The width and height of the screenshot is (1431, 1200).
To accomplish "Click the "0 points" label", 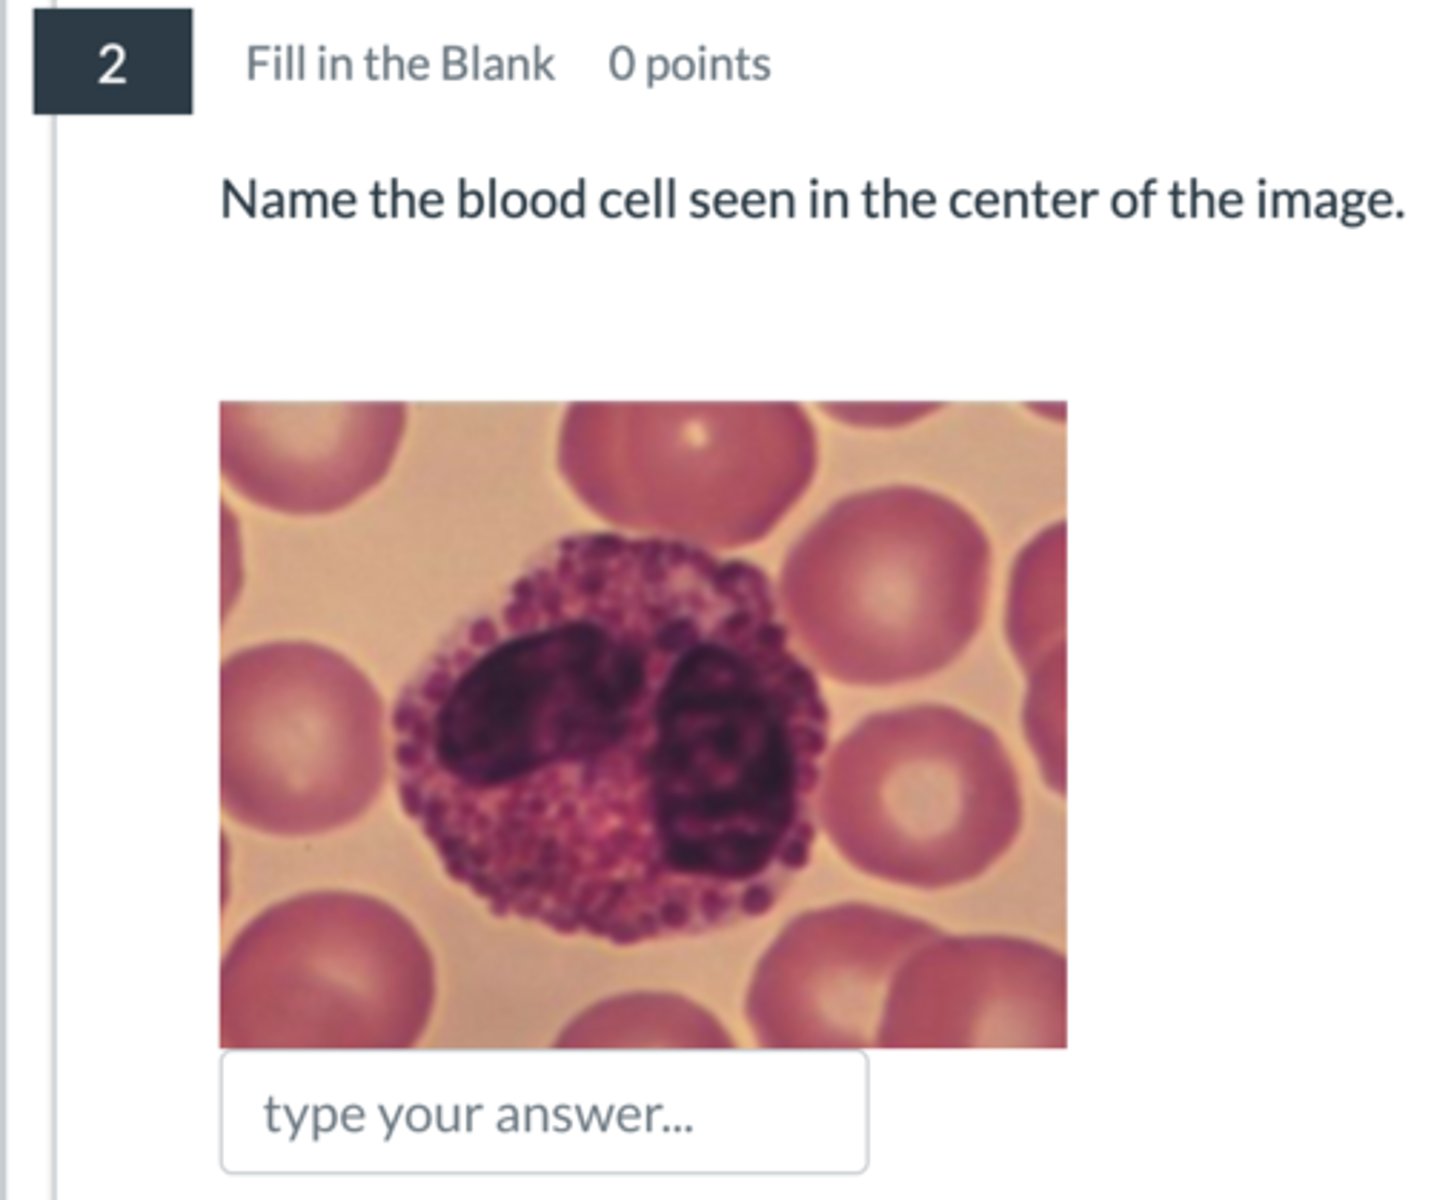I will [x=689, y=64].
